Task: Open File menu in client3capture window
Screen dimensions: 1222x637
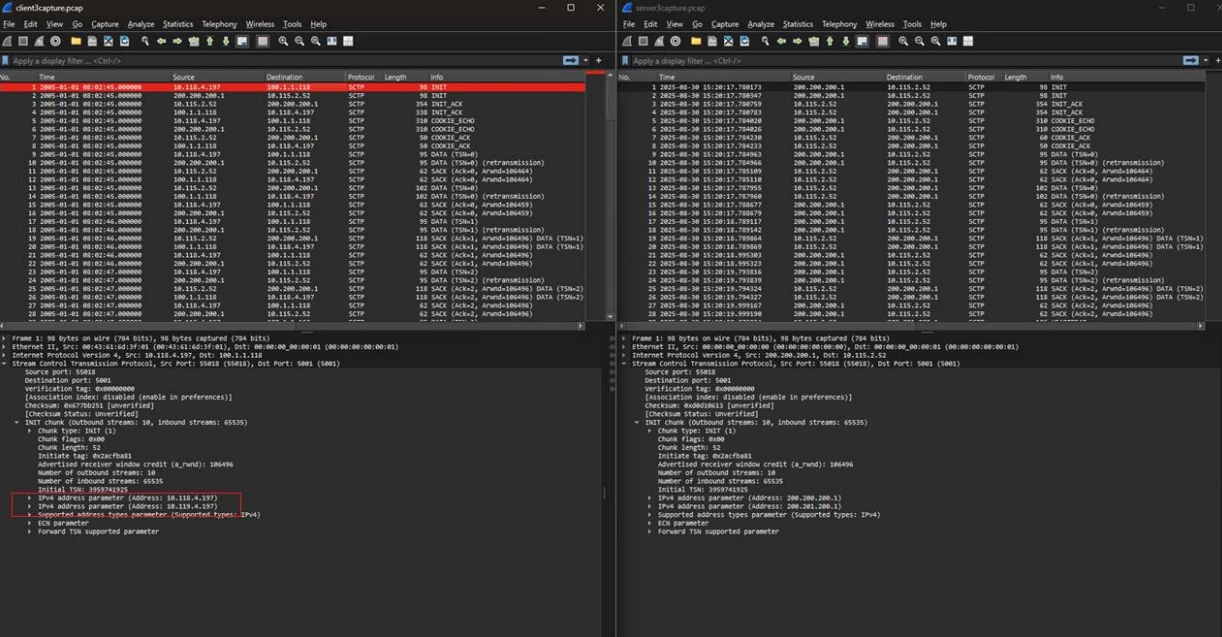Action: (9, 24)
